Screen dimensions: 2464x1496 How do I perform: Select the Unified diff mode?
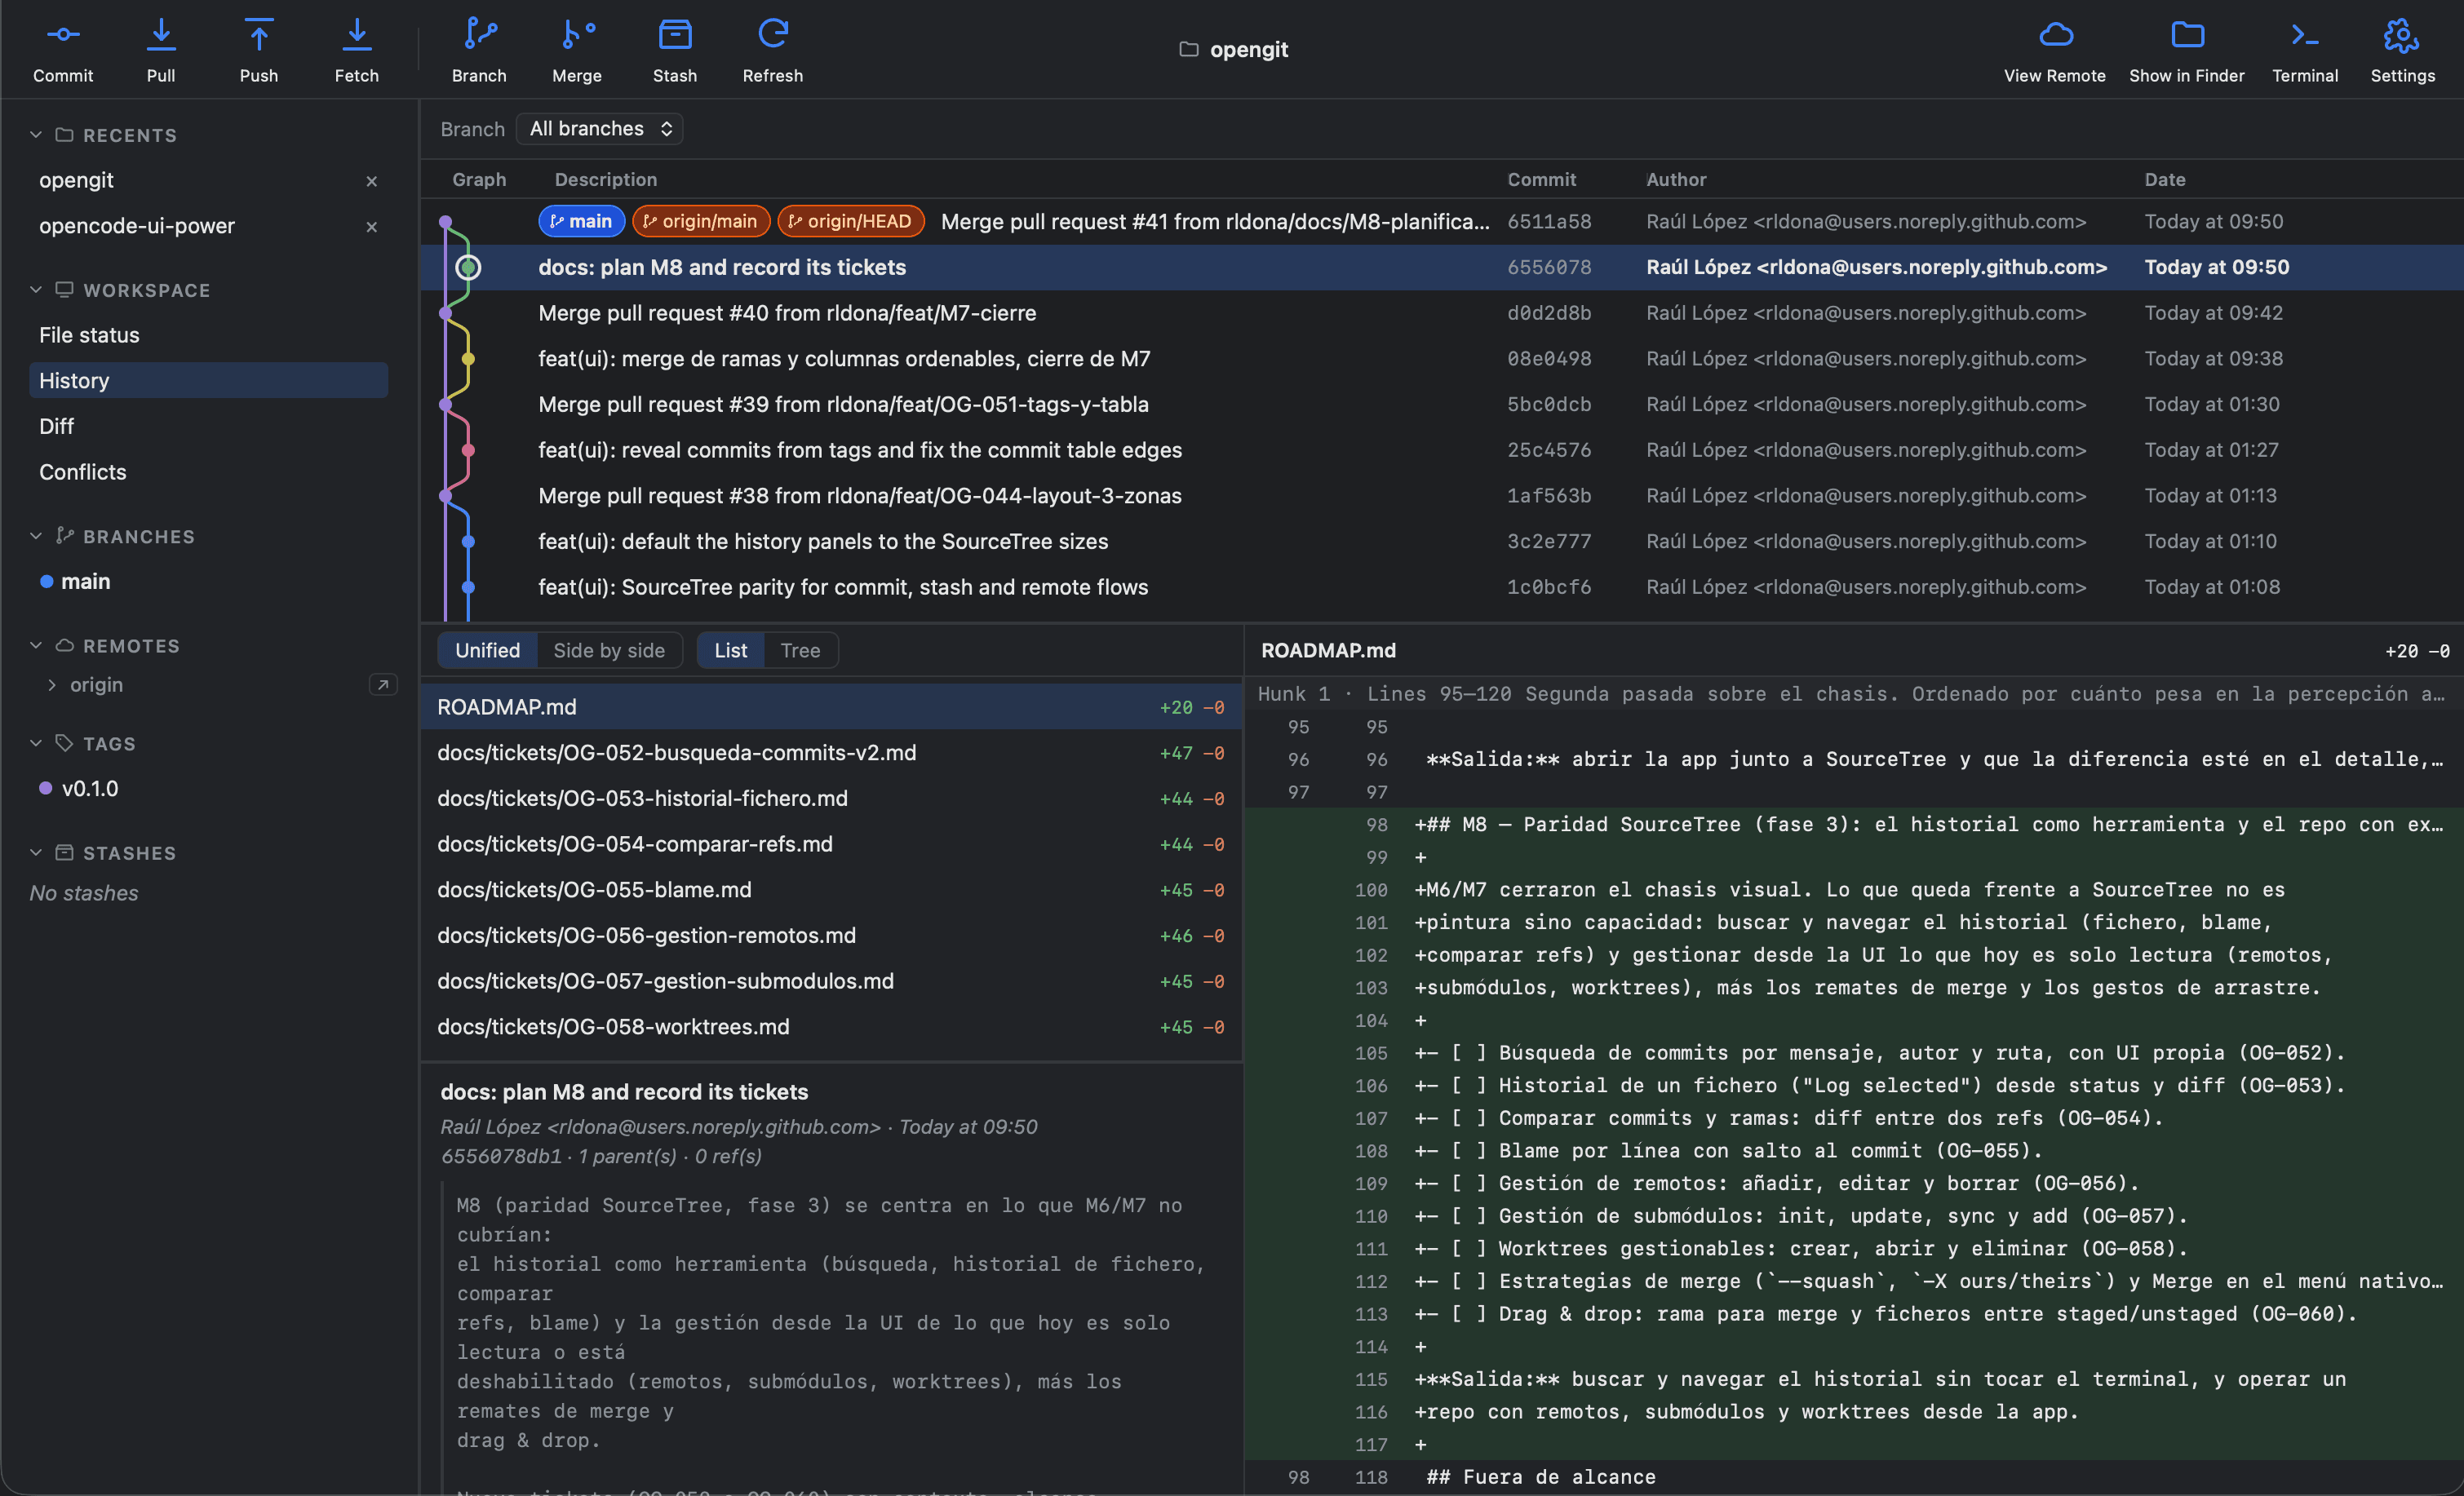487,650
